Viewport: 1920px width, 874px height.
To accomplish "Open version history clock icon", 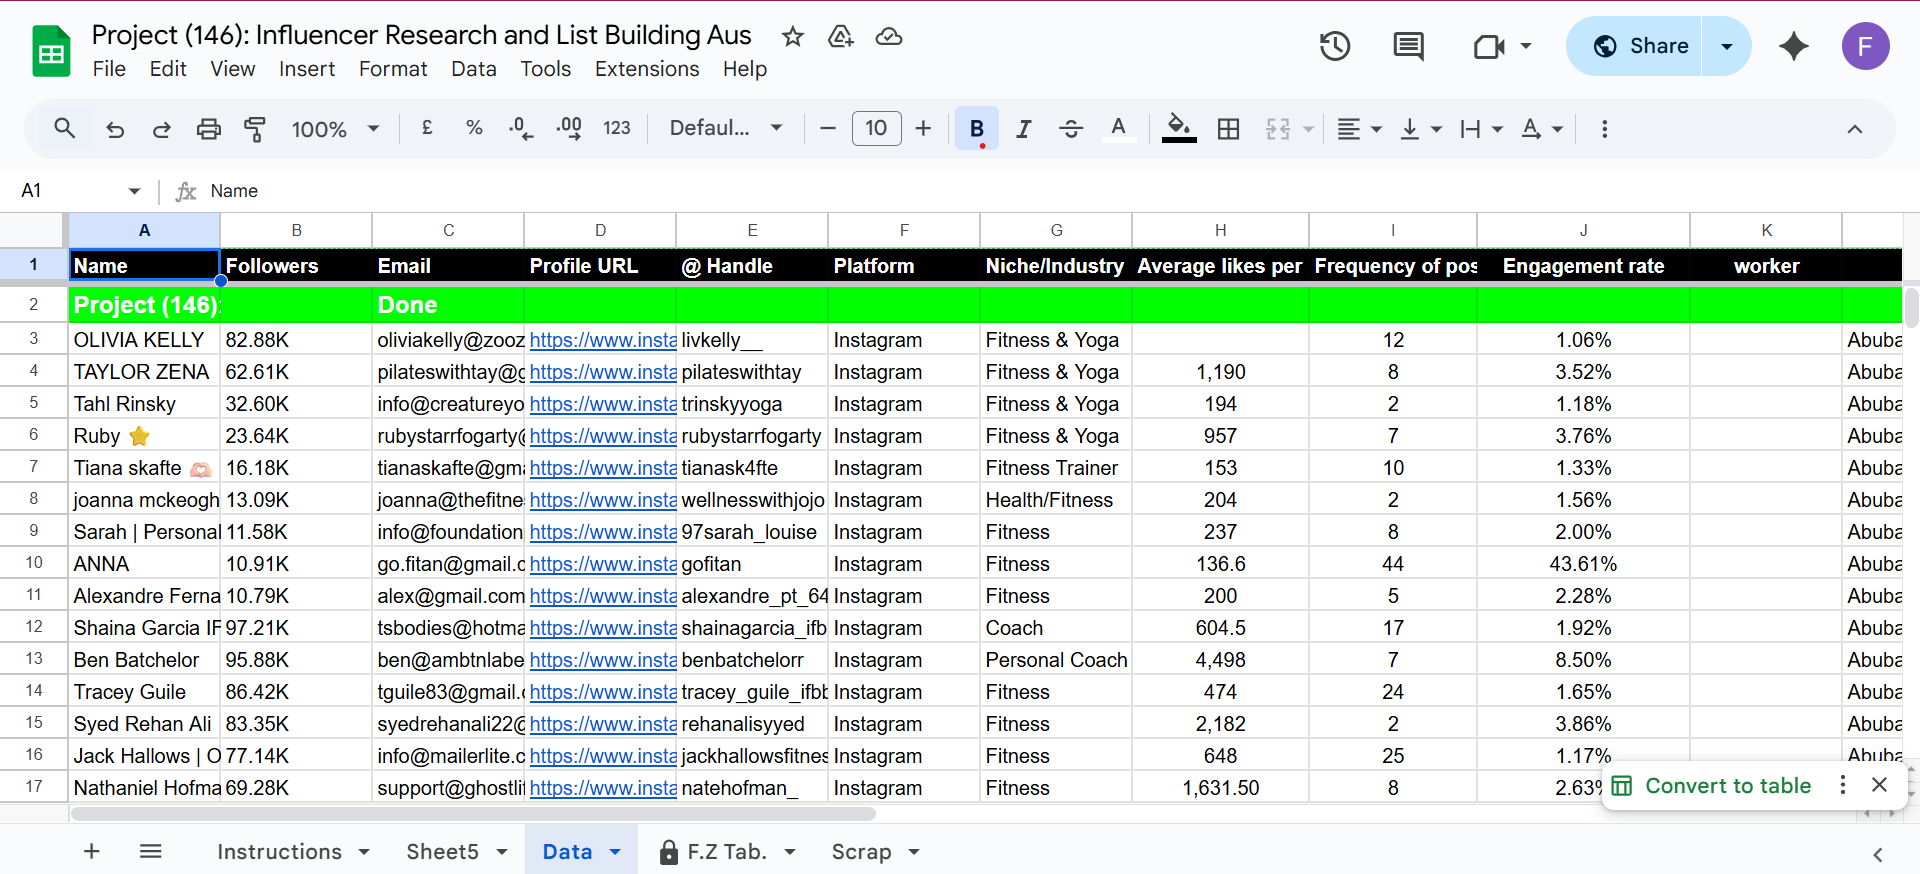I will click(x=1334, y=46).
